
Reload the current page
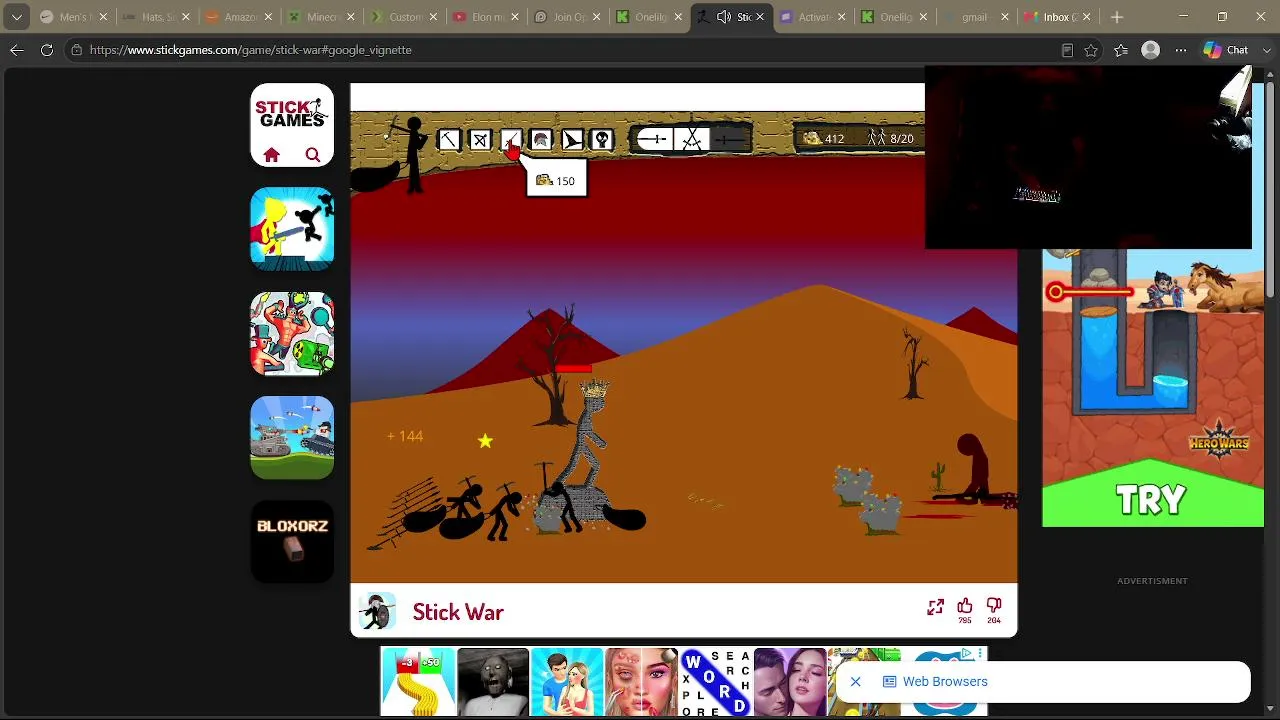[x=47, y=50]
